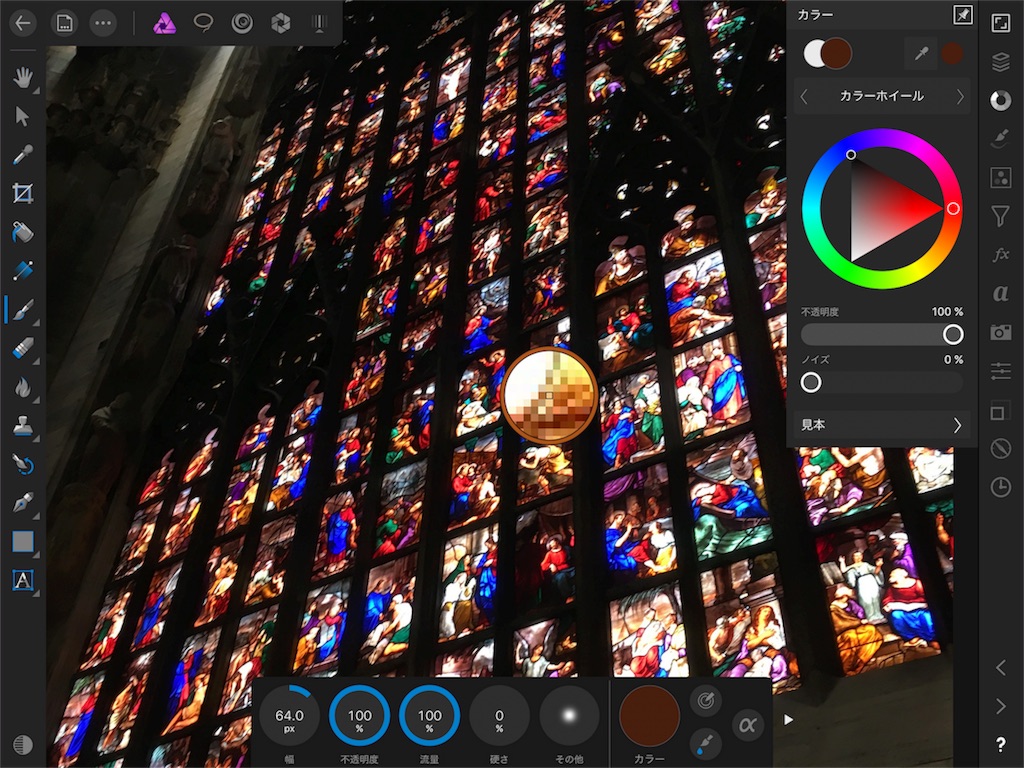Viewport: 1024px width, 768px height.
Task: Select the Rectangle shape tool
Action: (x=23, y=541)
